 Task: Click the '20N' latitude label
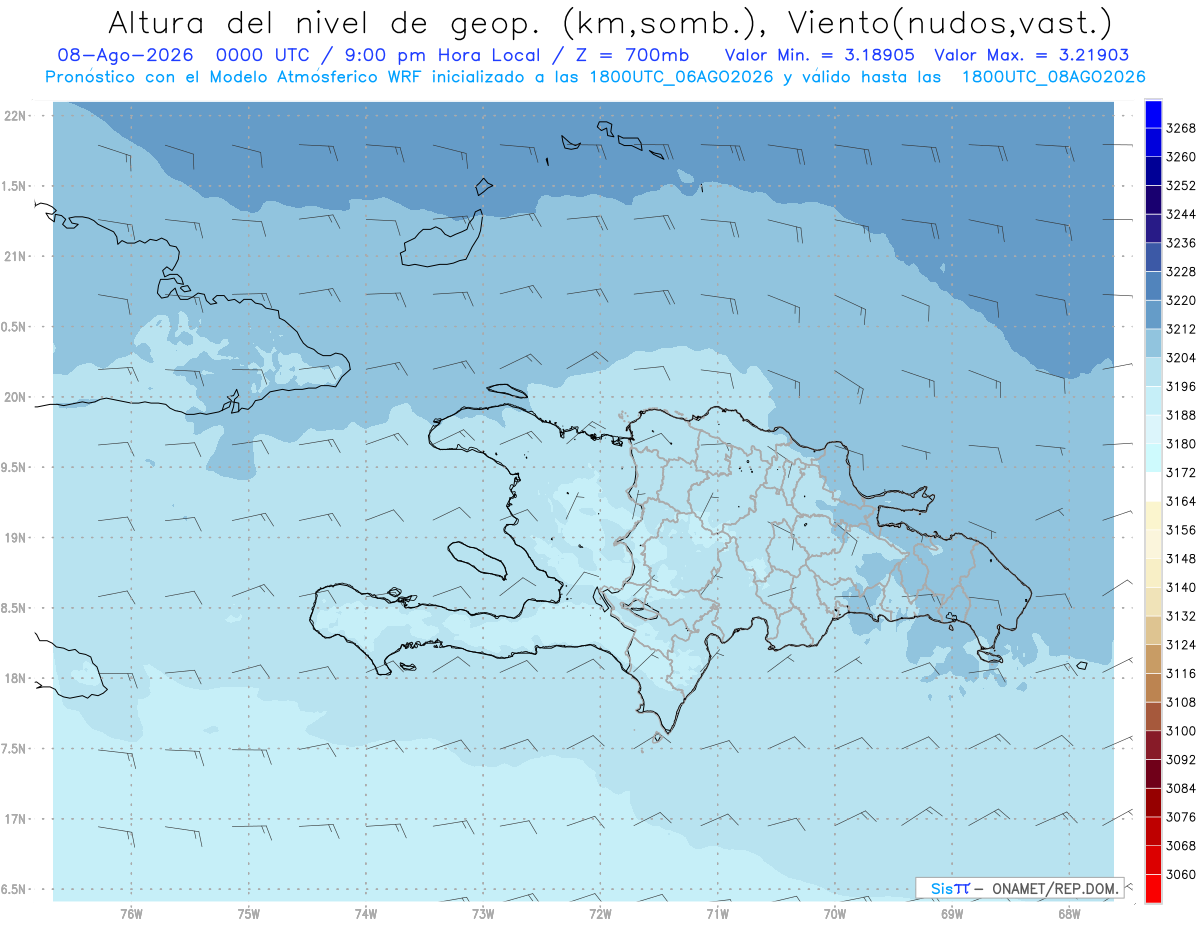[16, 397]
